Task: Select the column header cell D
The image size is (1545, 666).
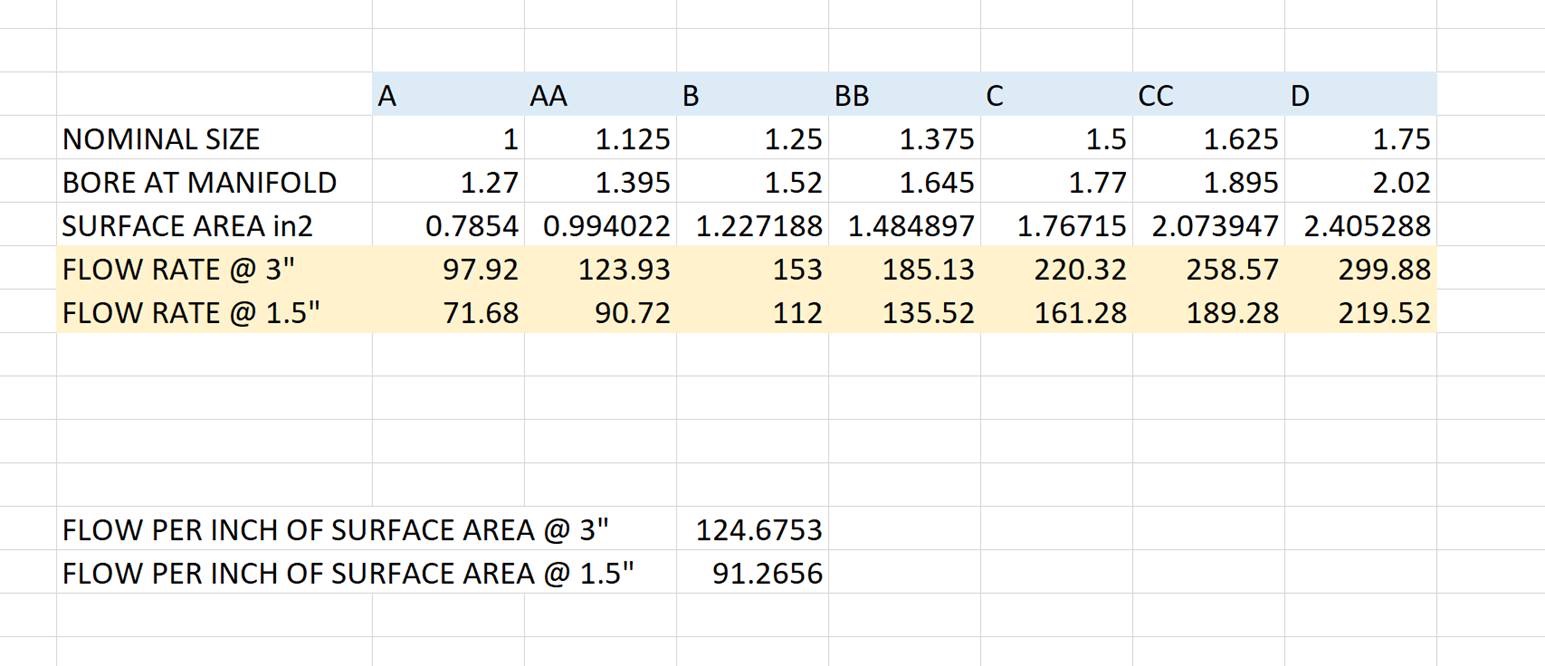Action: pos(1360,96)
